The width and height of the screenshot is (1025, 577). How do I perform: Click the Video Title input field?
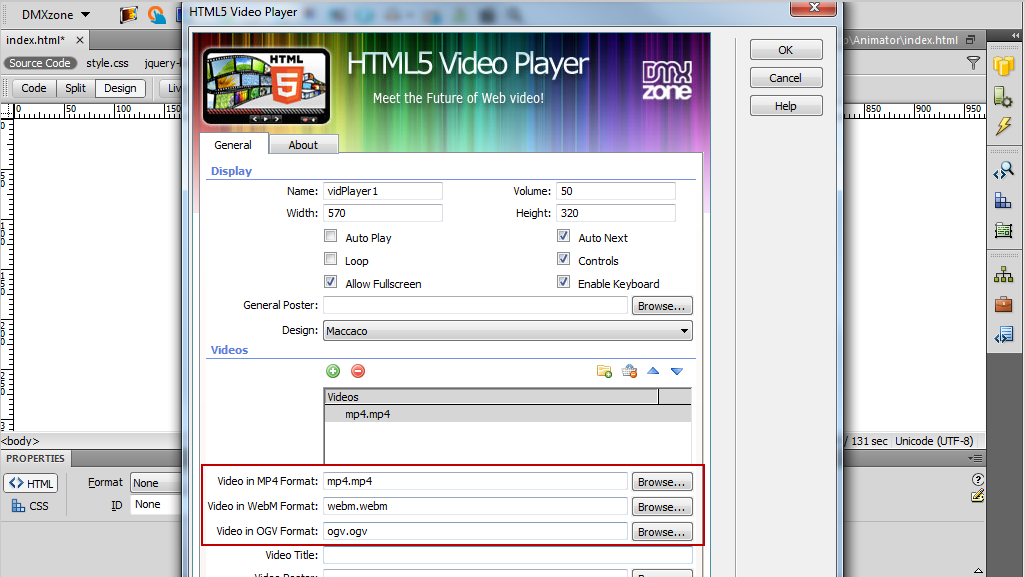[x=507, y=555]
